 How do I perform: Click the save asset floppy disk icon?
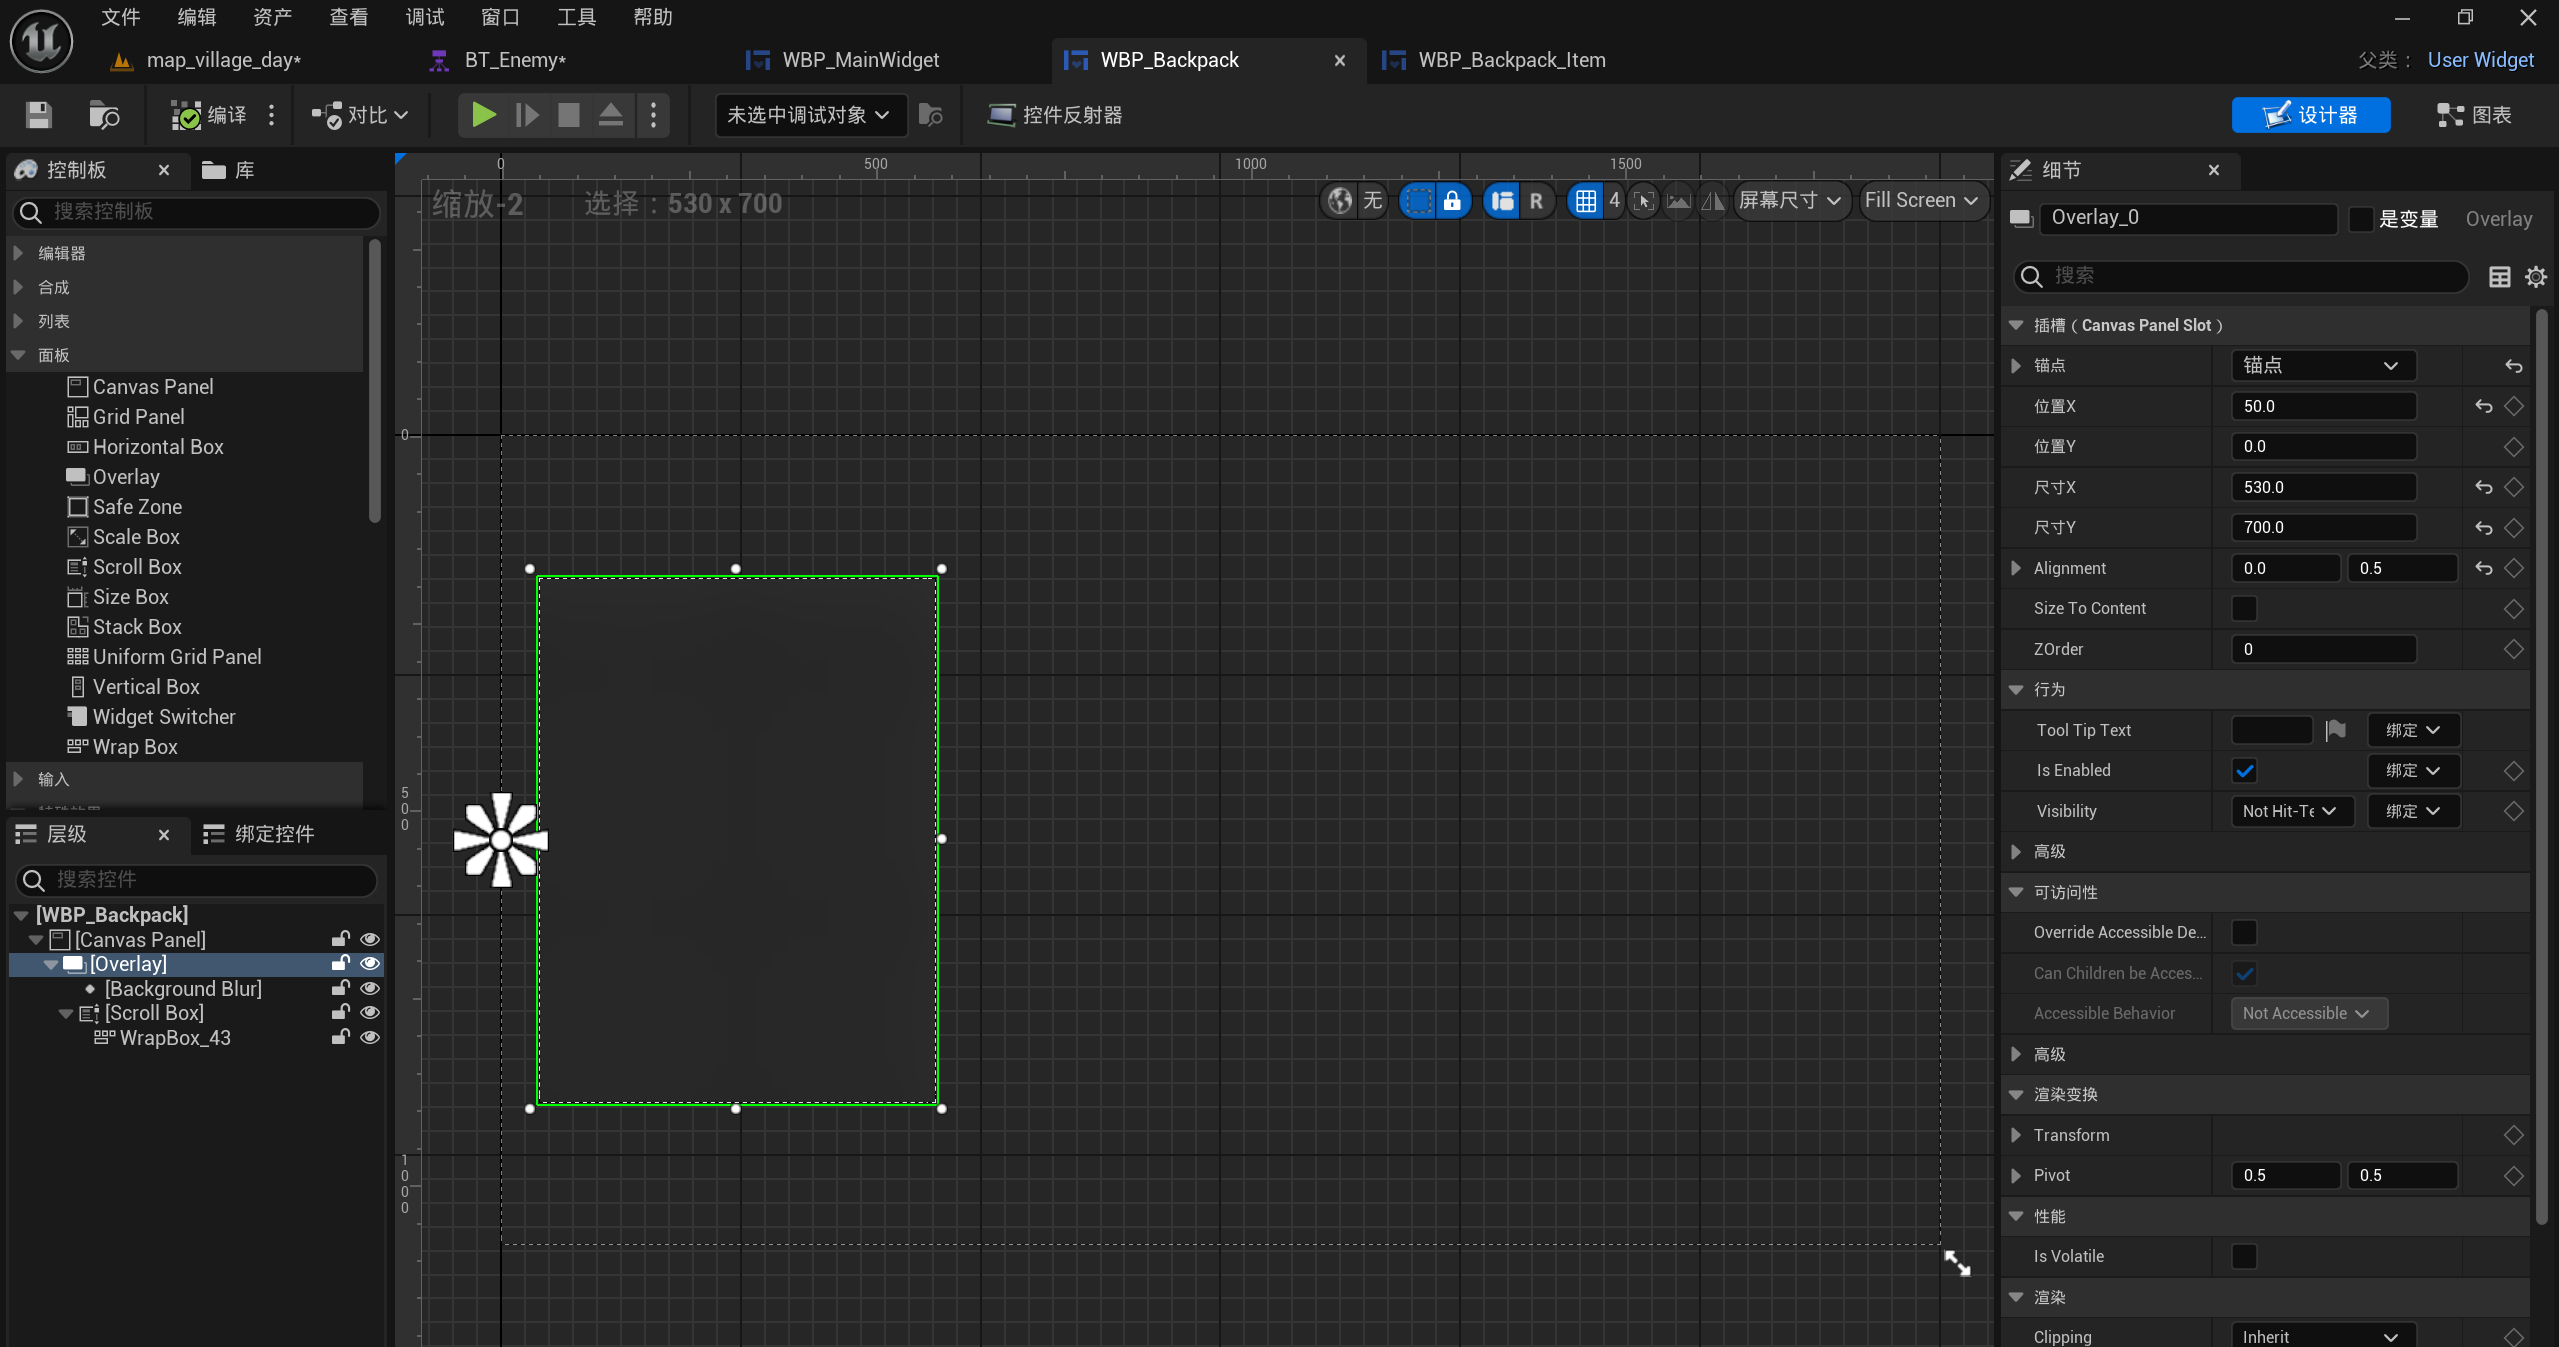click(38, 115)
